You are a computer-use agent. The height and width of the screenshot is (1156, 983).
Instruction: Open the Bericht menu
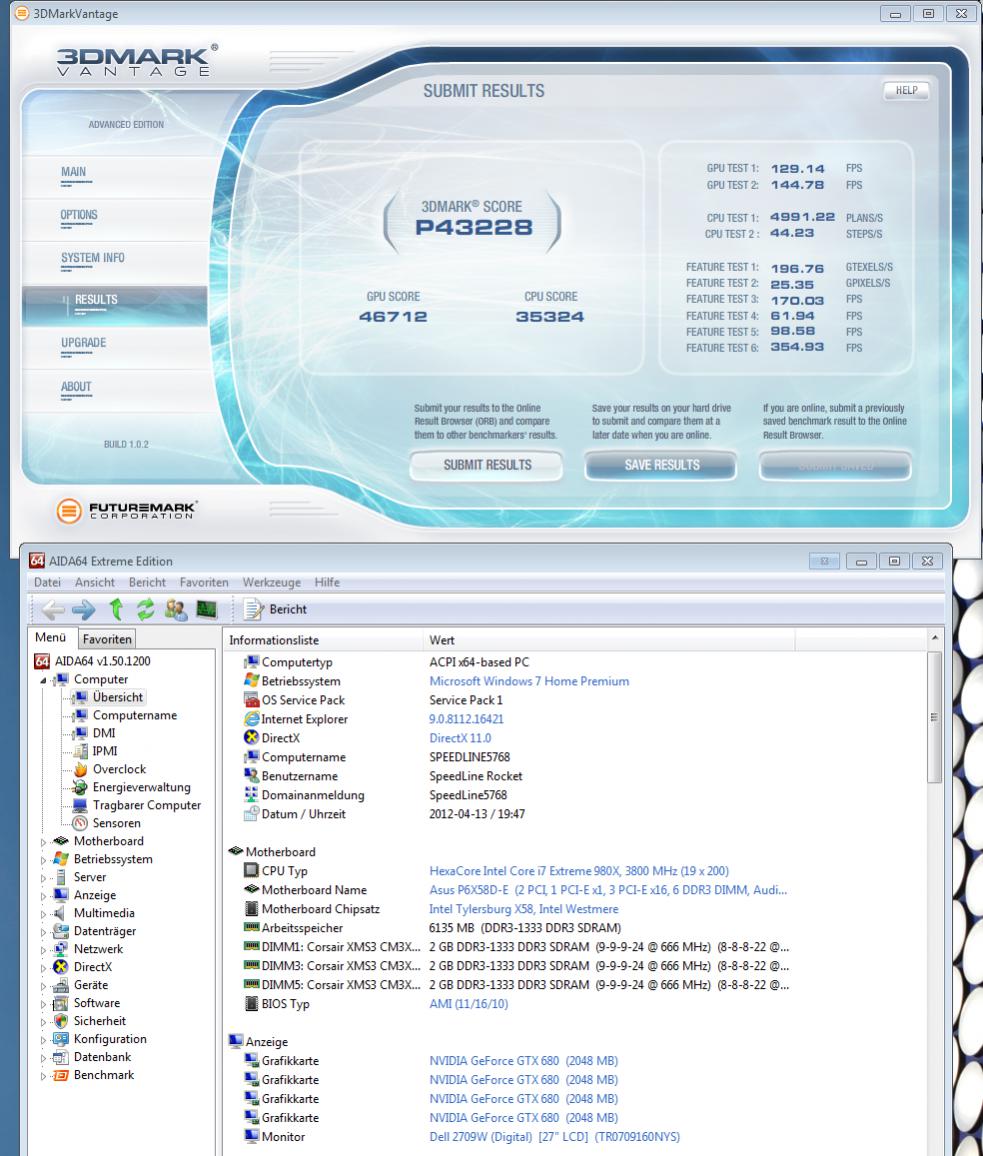coord(147,582)
